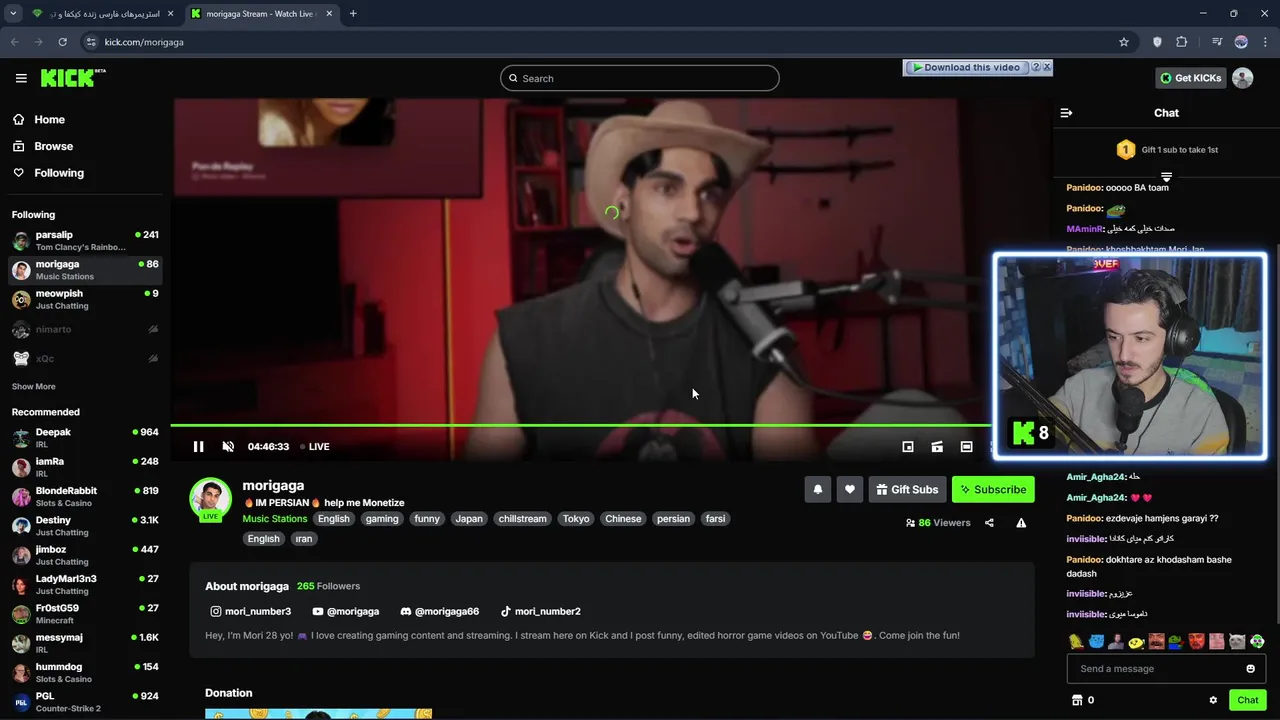The image size is (1280, 720).
Task: Open parsalip channel in Following list
Action: point(85,241)
